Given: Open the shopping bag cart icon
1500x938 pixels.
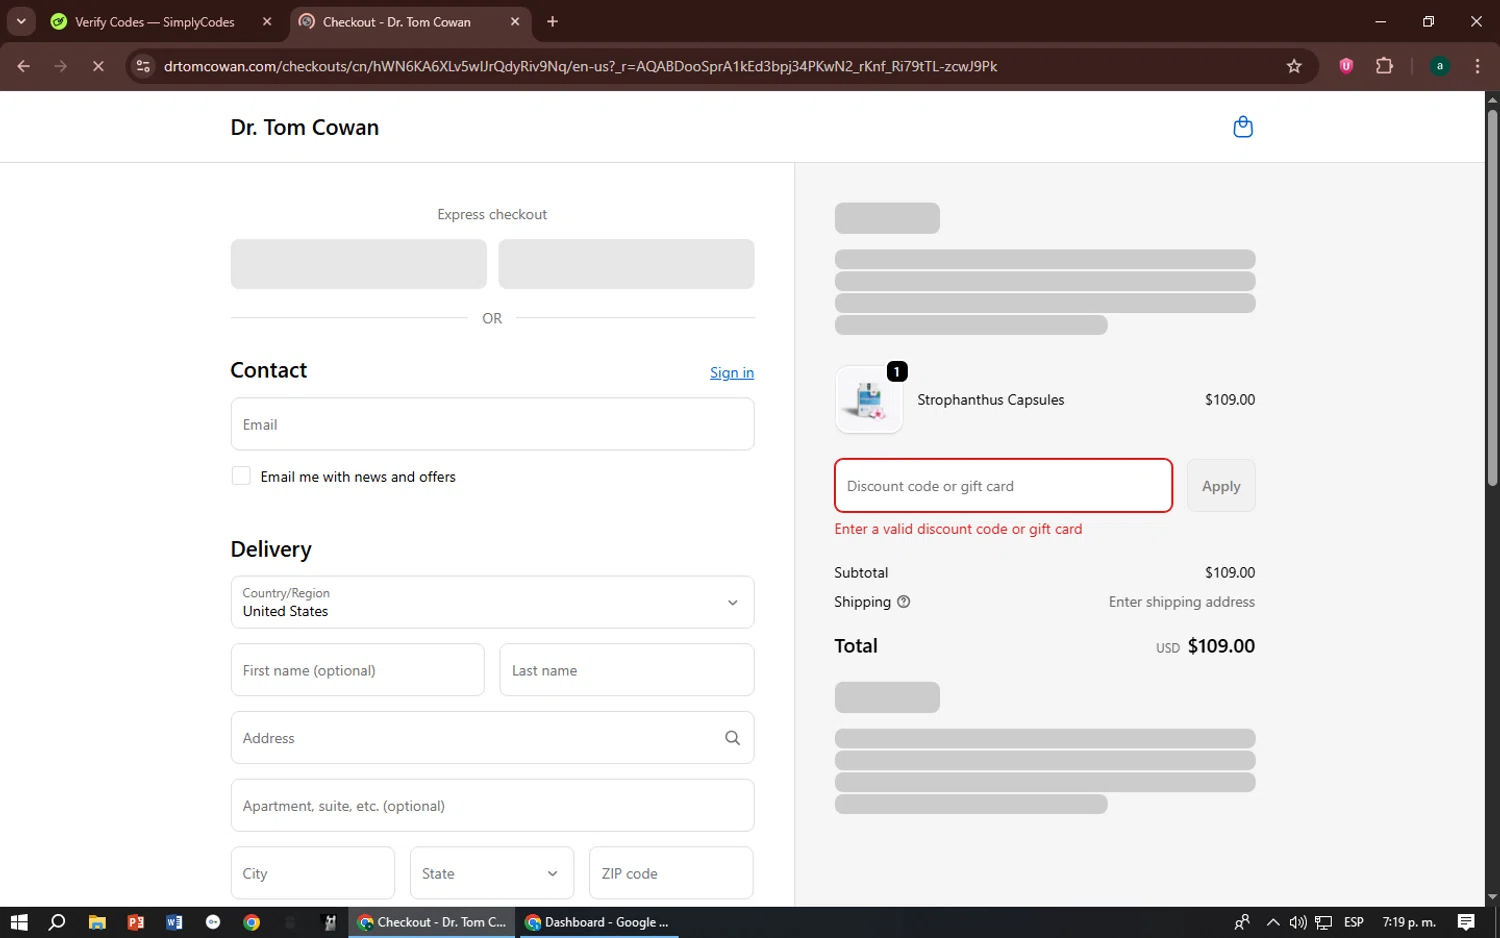Looking at the screenshot, I should coord(1242,127).
